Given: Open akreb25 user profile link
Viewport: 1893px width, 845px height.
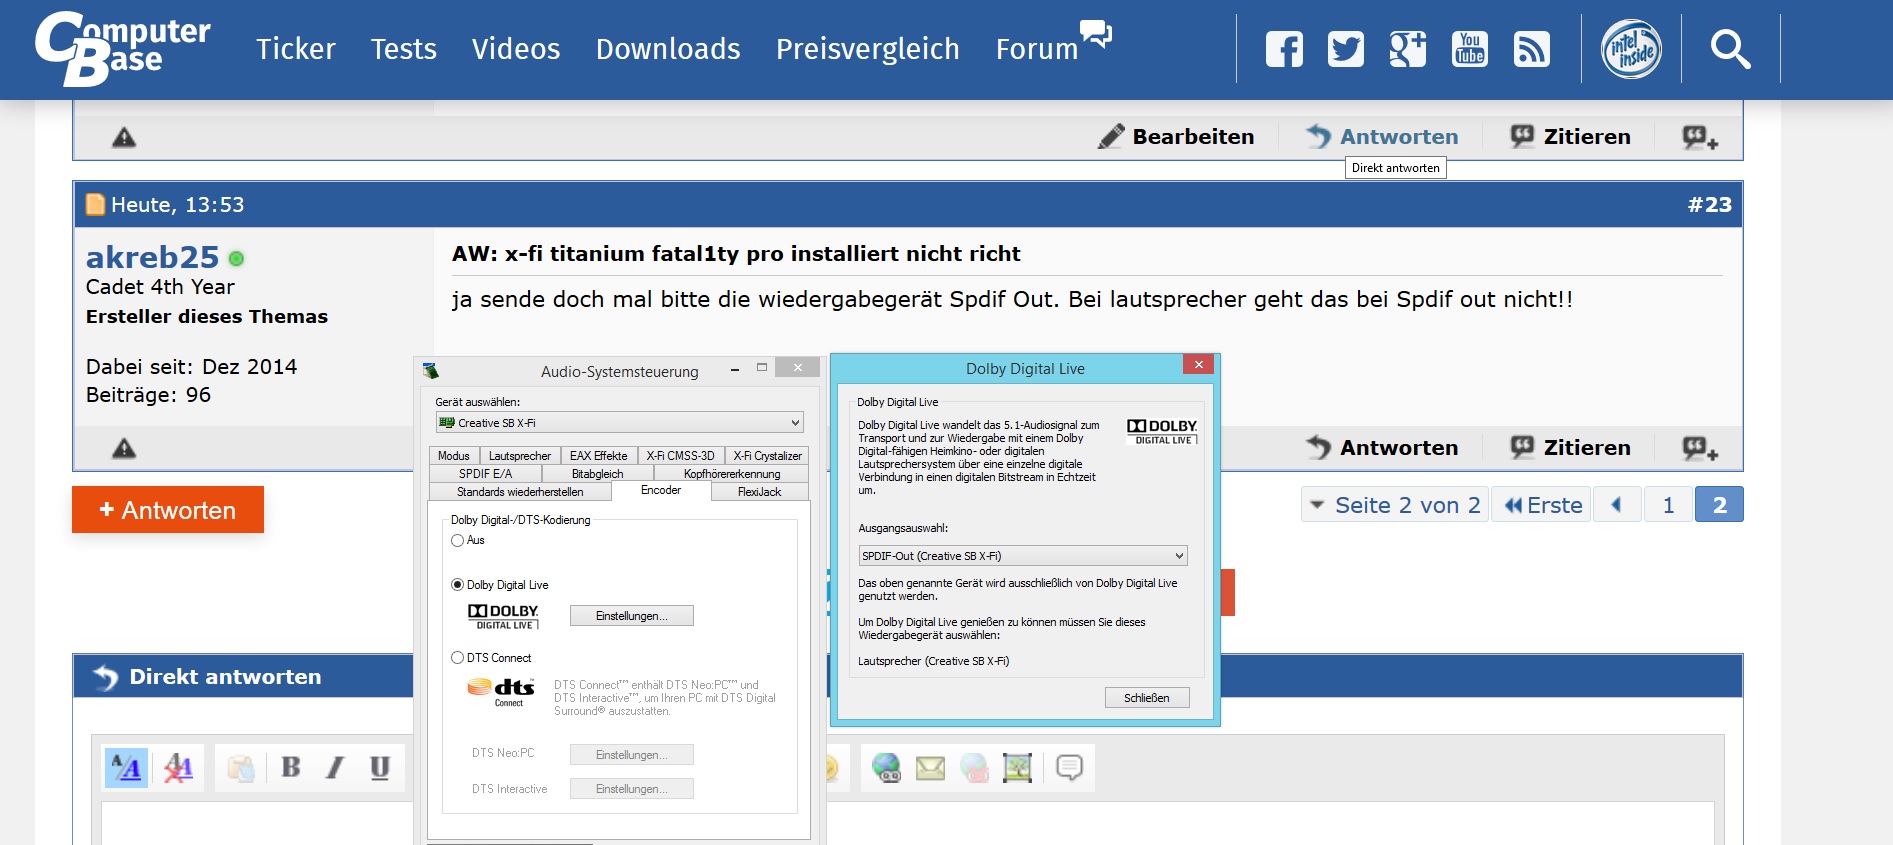Looking at the screenshot, I should click(152, 257).
